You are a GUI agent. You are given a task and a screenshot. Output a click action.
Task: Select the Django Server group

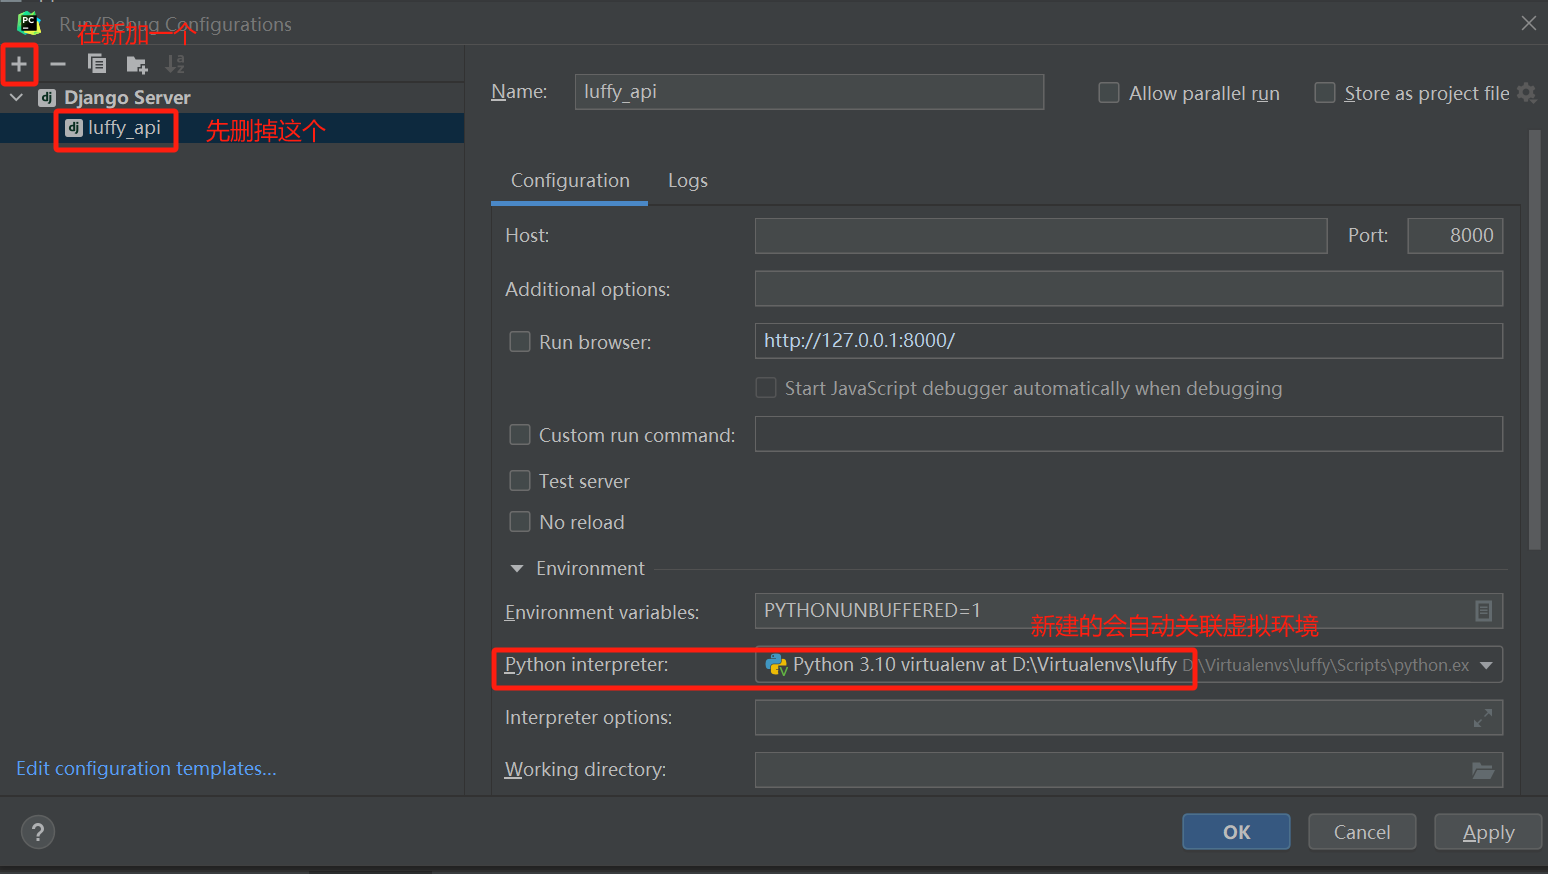click(x=232, y=97)
